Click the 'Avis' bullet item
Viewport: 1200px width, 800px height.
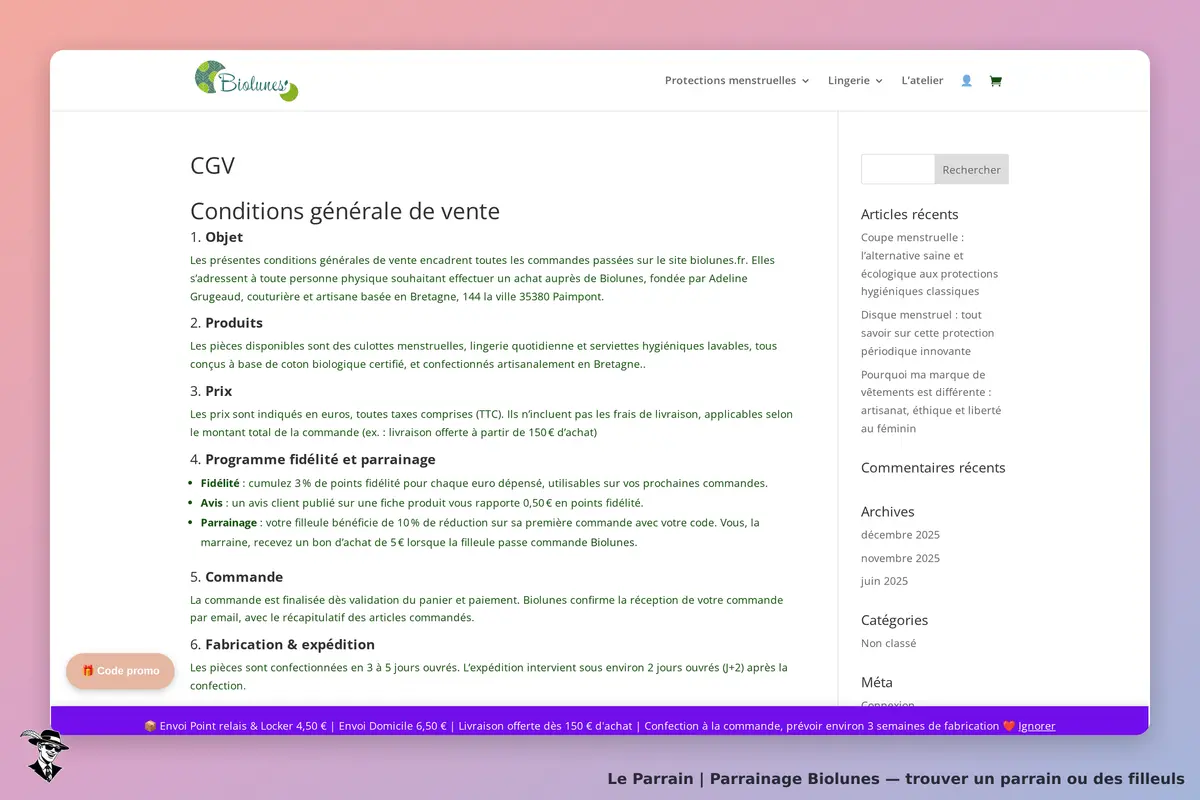[x=422, y=503]
